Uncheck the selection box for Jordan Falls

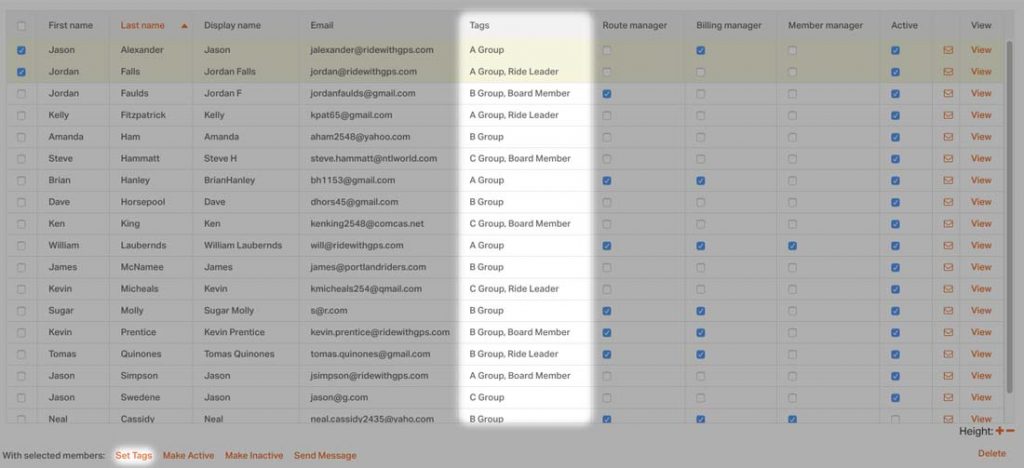point(22,72)
